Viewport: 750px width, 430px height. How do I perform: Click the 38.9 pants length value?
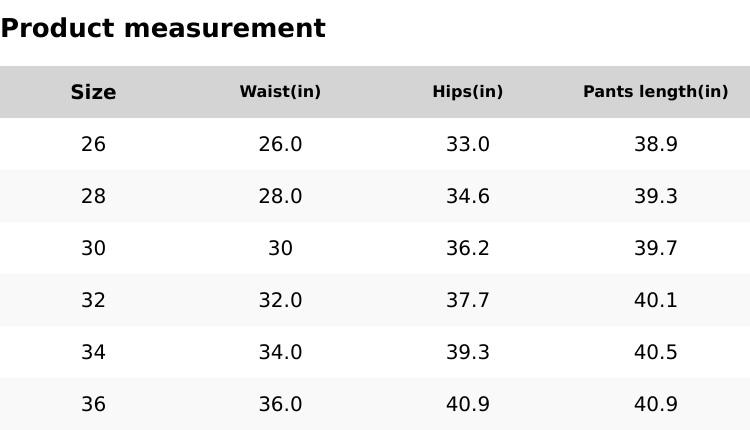pos(655,144)
